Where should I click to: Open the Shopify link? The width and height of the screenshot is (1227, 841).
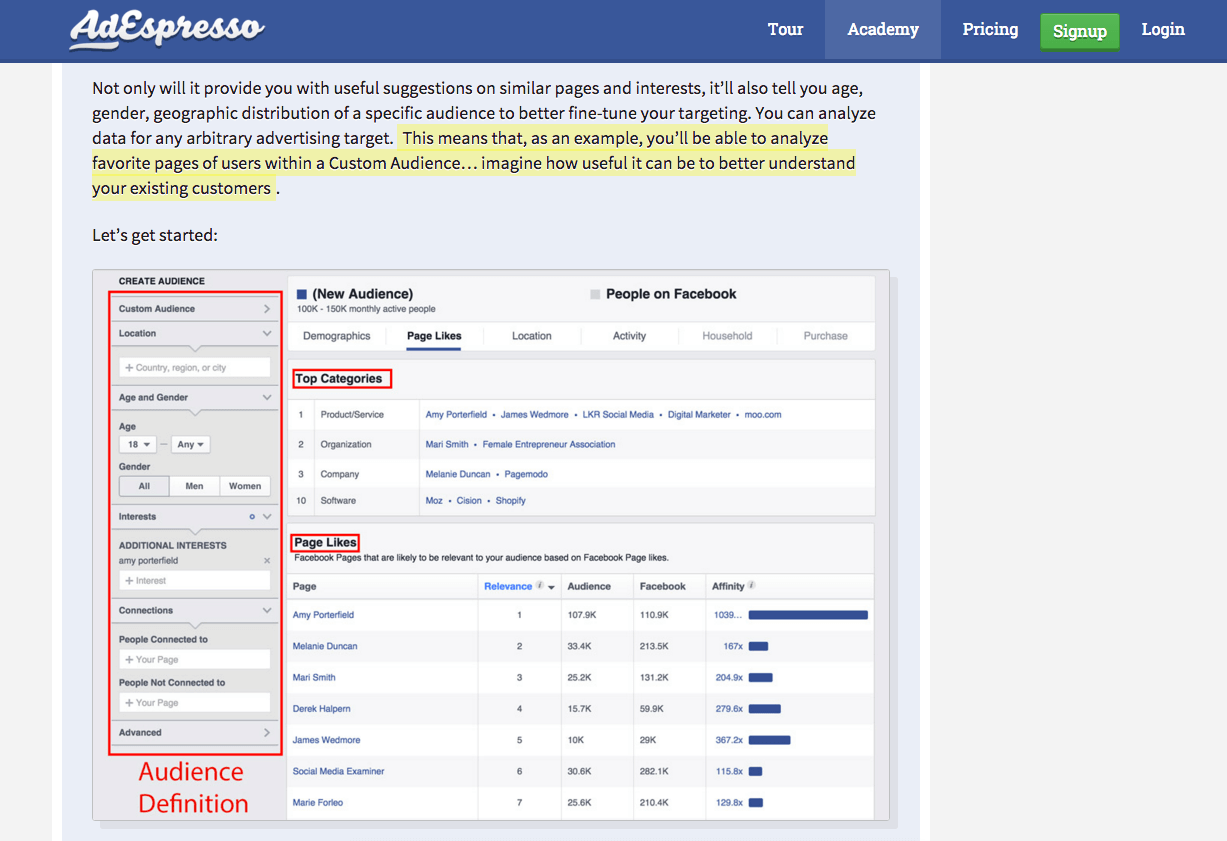pos(511,501)
